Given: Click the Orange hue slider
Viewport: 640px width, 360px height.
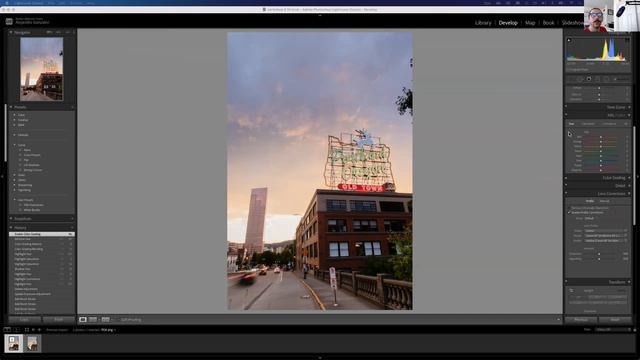Looking at the screenshot, I should 601,142.
